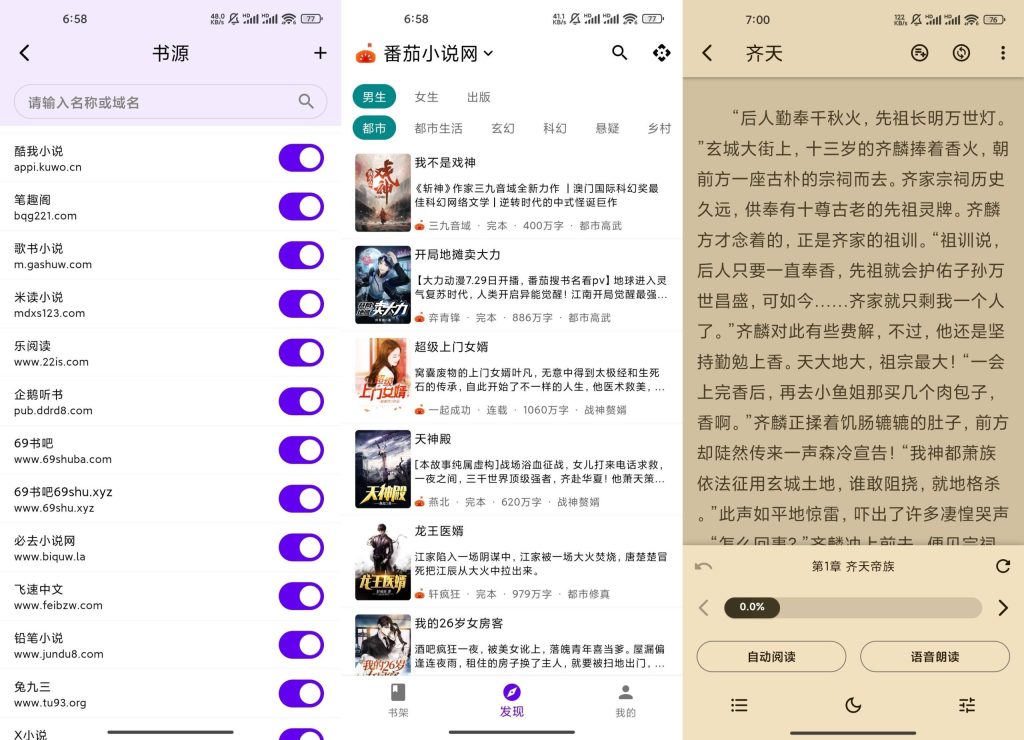Select the 悬疑 category
This screenshot has width=1024, height=740.
point(607,128)
